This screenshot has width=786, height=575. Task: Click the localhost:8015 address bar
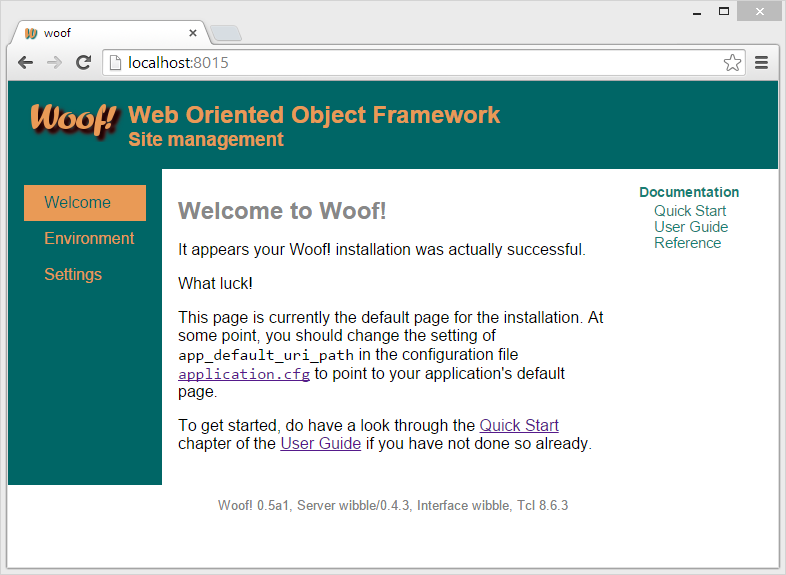tap(400, 63)
